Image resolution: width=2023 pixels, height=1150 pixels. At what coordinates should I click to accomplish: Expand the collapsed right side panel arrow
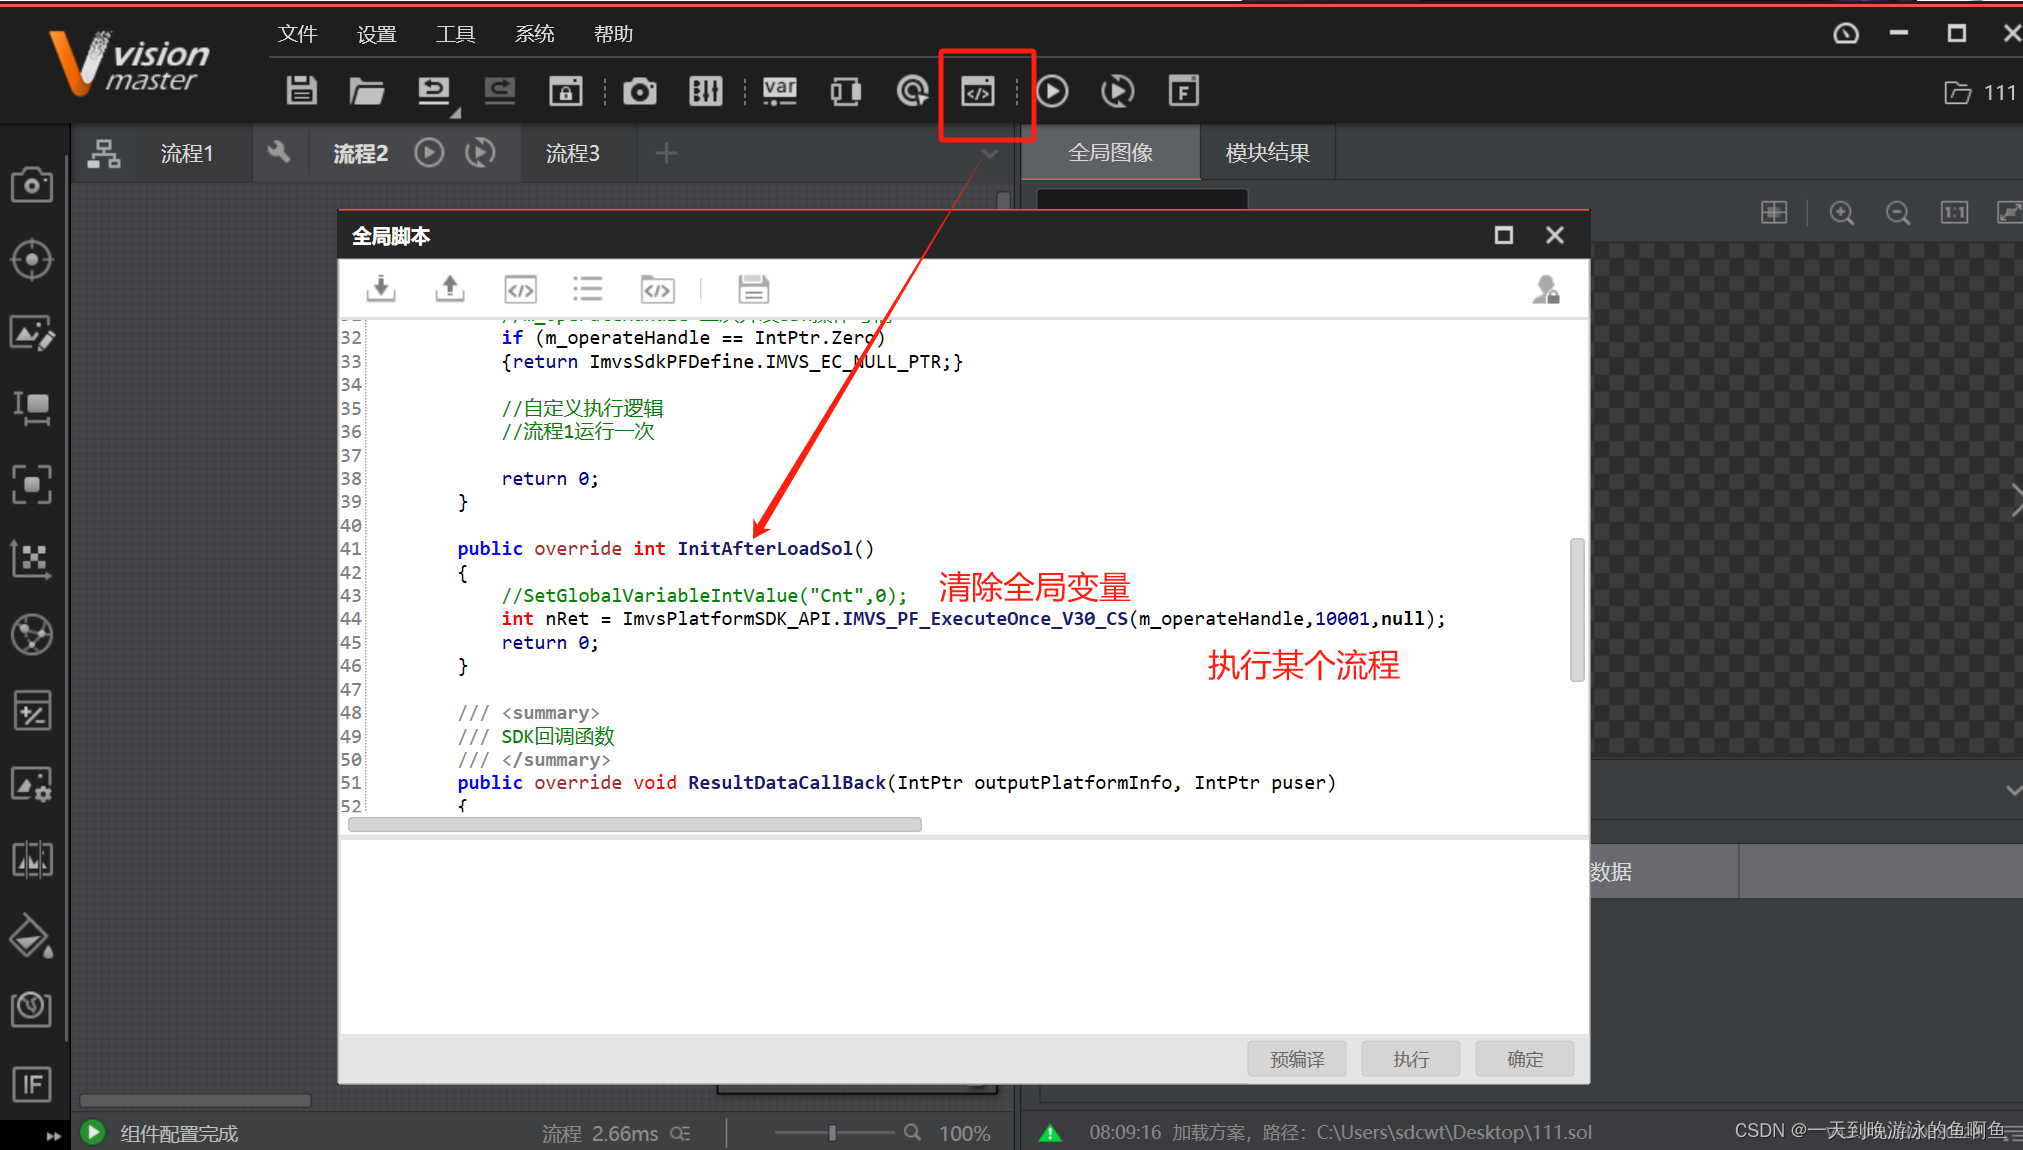pyautogui.click(x=2015, y=498)
